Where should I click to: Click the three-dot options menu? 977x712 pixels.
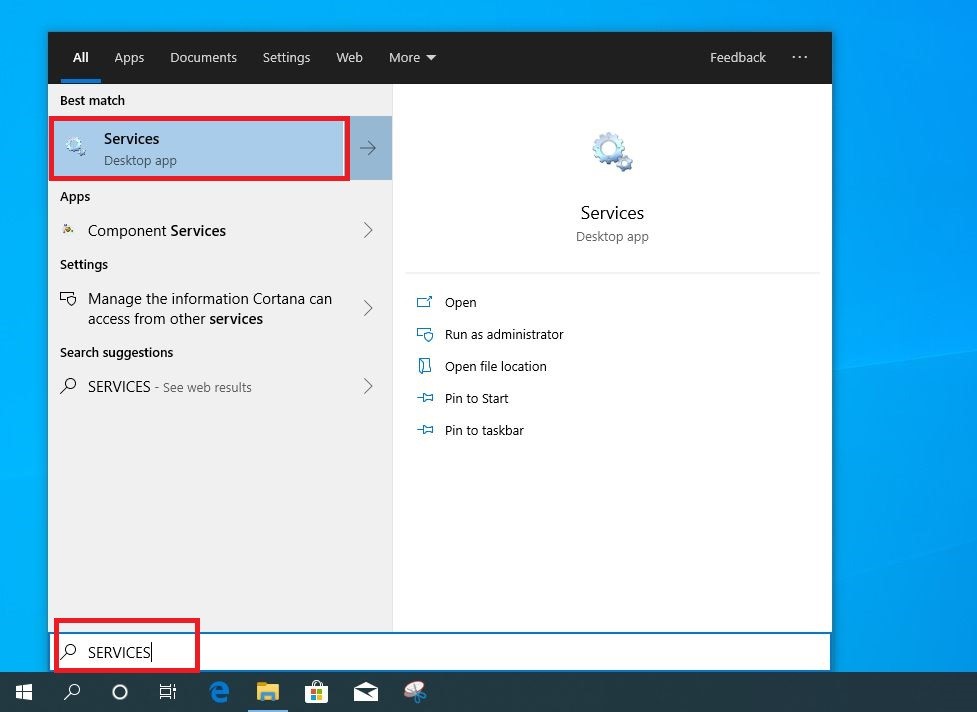[799, 57]
